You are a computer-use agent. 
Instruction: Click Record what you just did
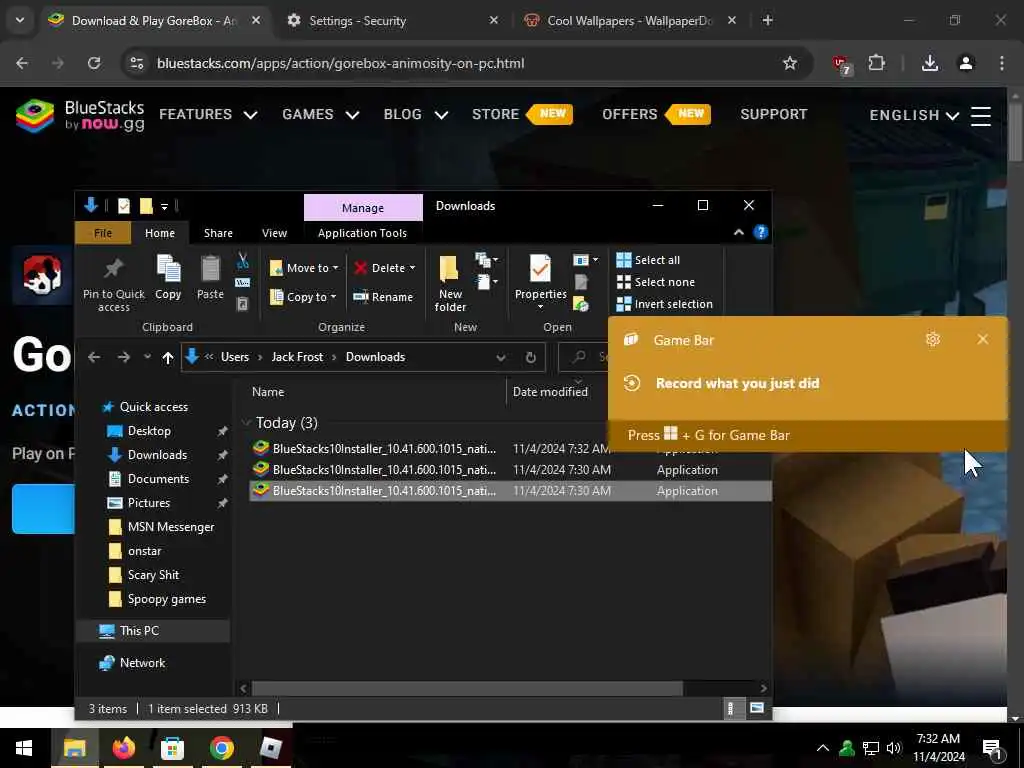[737, 383]
